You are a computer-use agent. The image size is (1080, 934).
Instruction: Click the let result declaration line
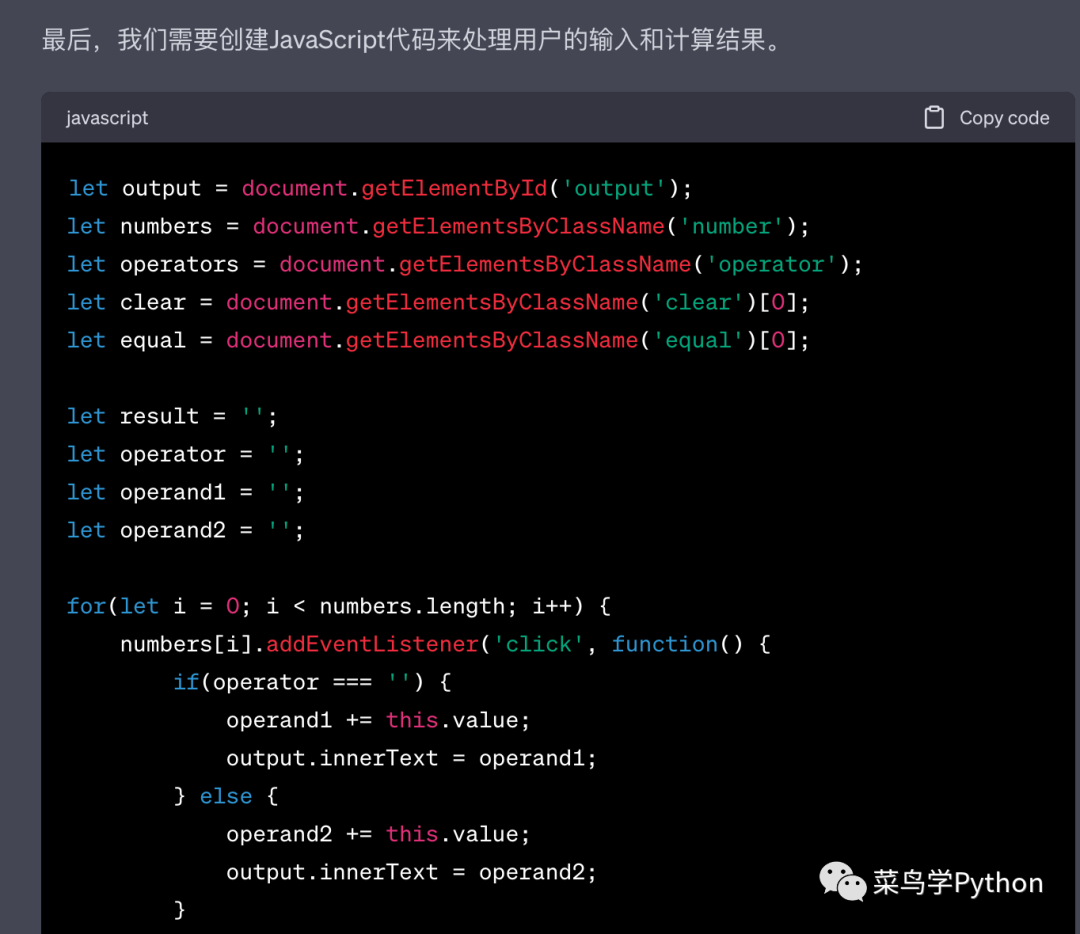[x=172, y=417]
